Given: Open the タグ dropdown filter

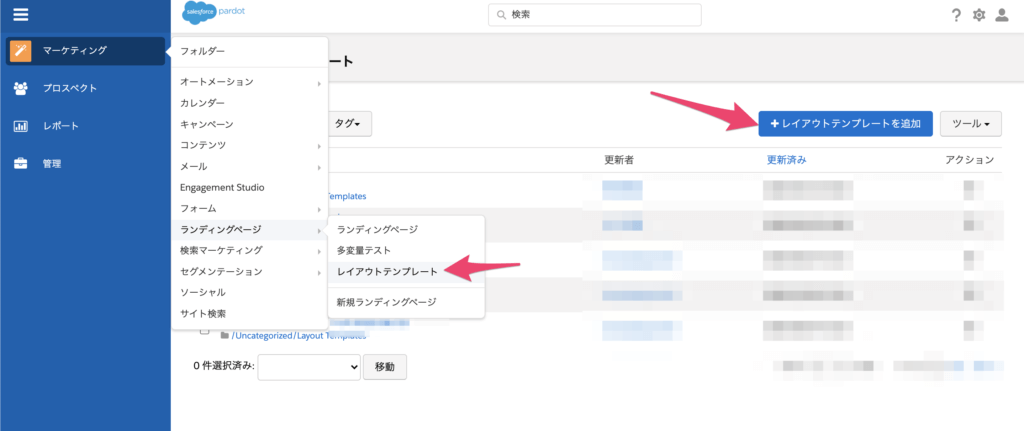Looking at the screenshot, I should coord(349,124).
